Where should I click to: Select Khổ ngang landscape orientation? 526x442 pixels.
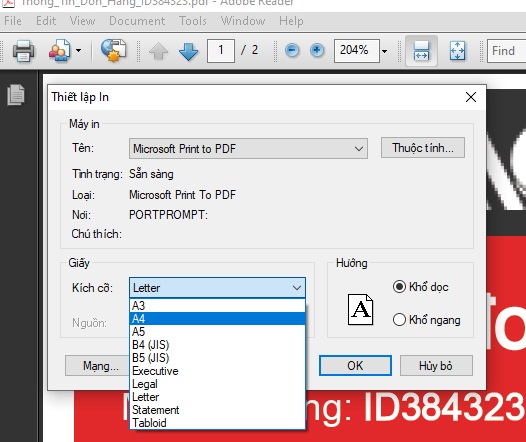pyautogui.click(x=426, y=320)
